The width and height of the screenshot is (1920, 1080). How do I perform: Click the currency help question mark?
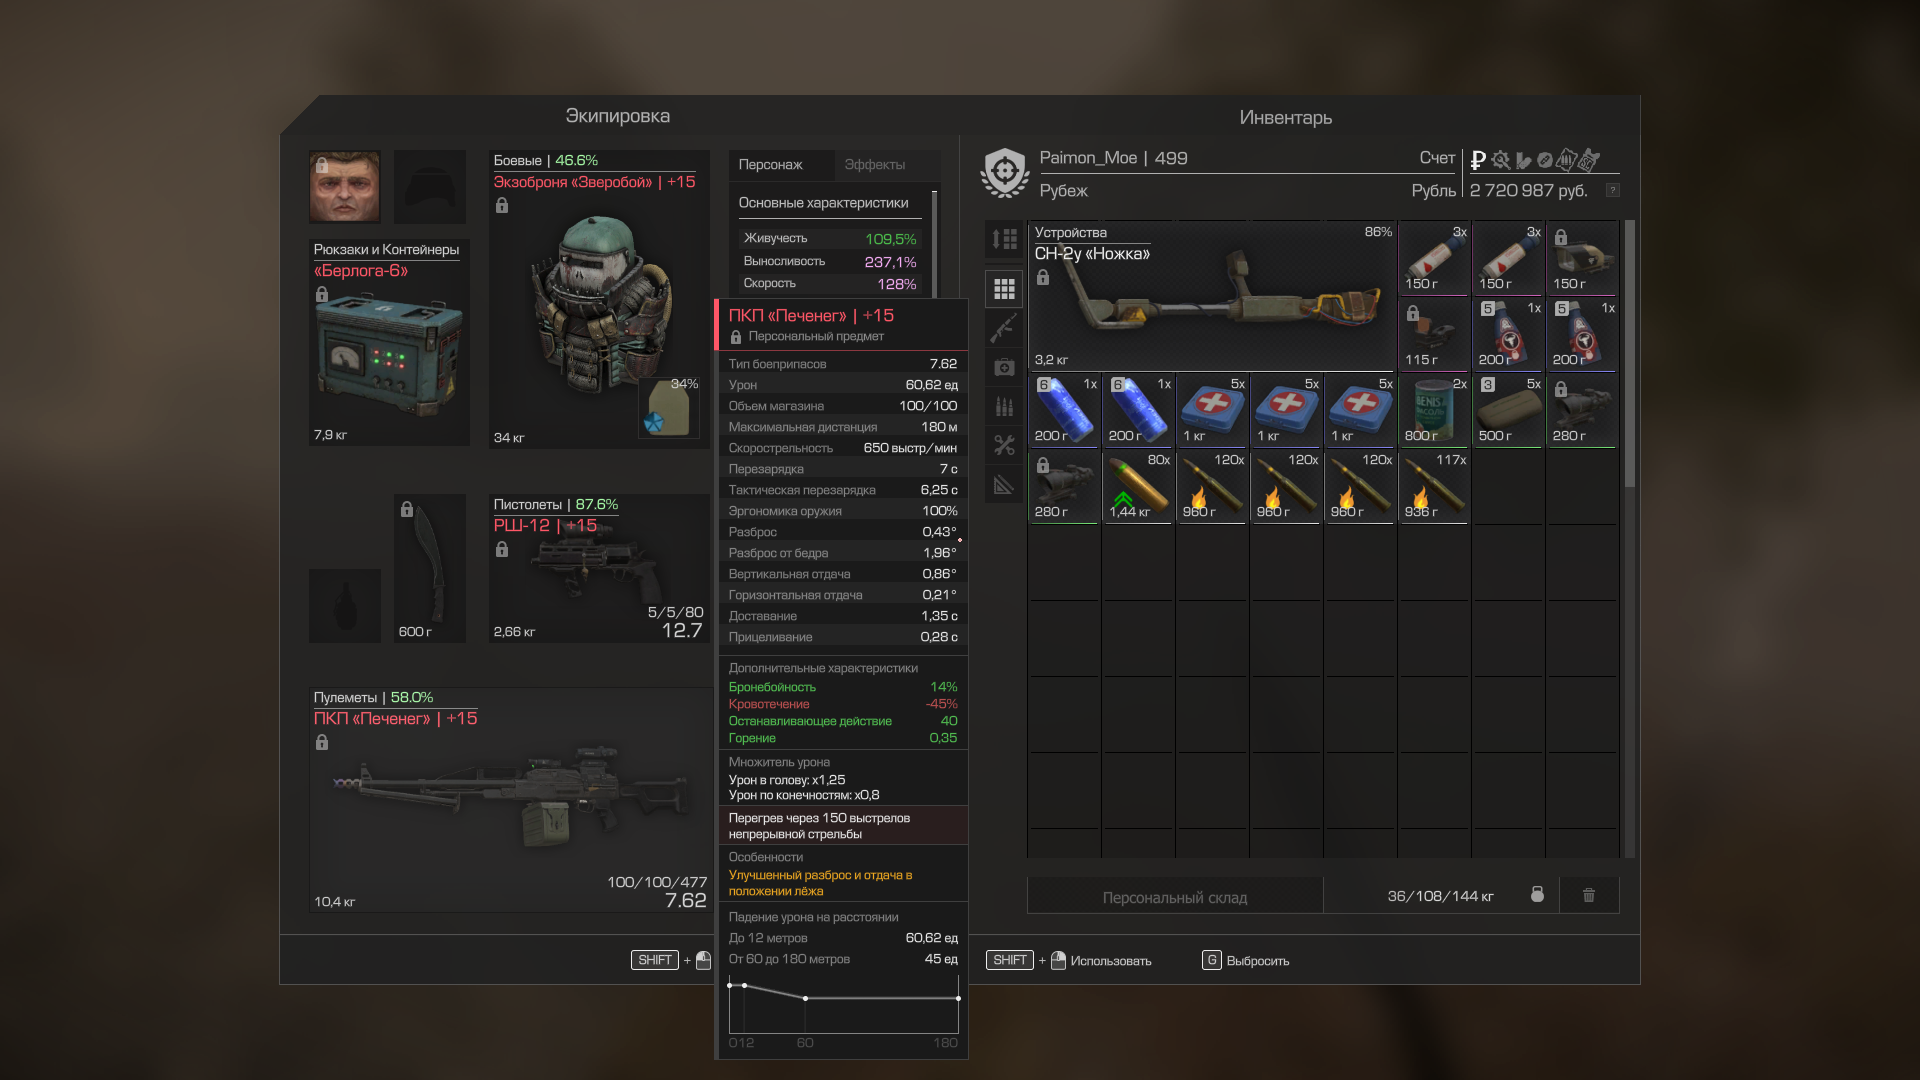point(1612,190)
